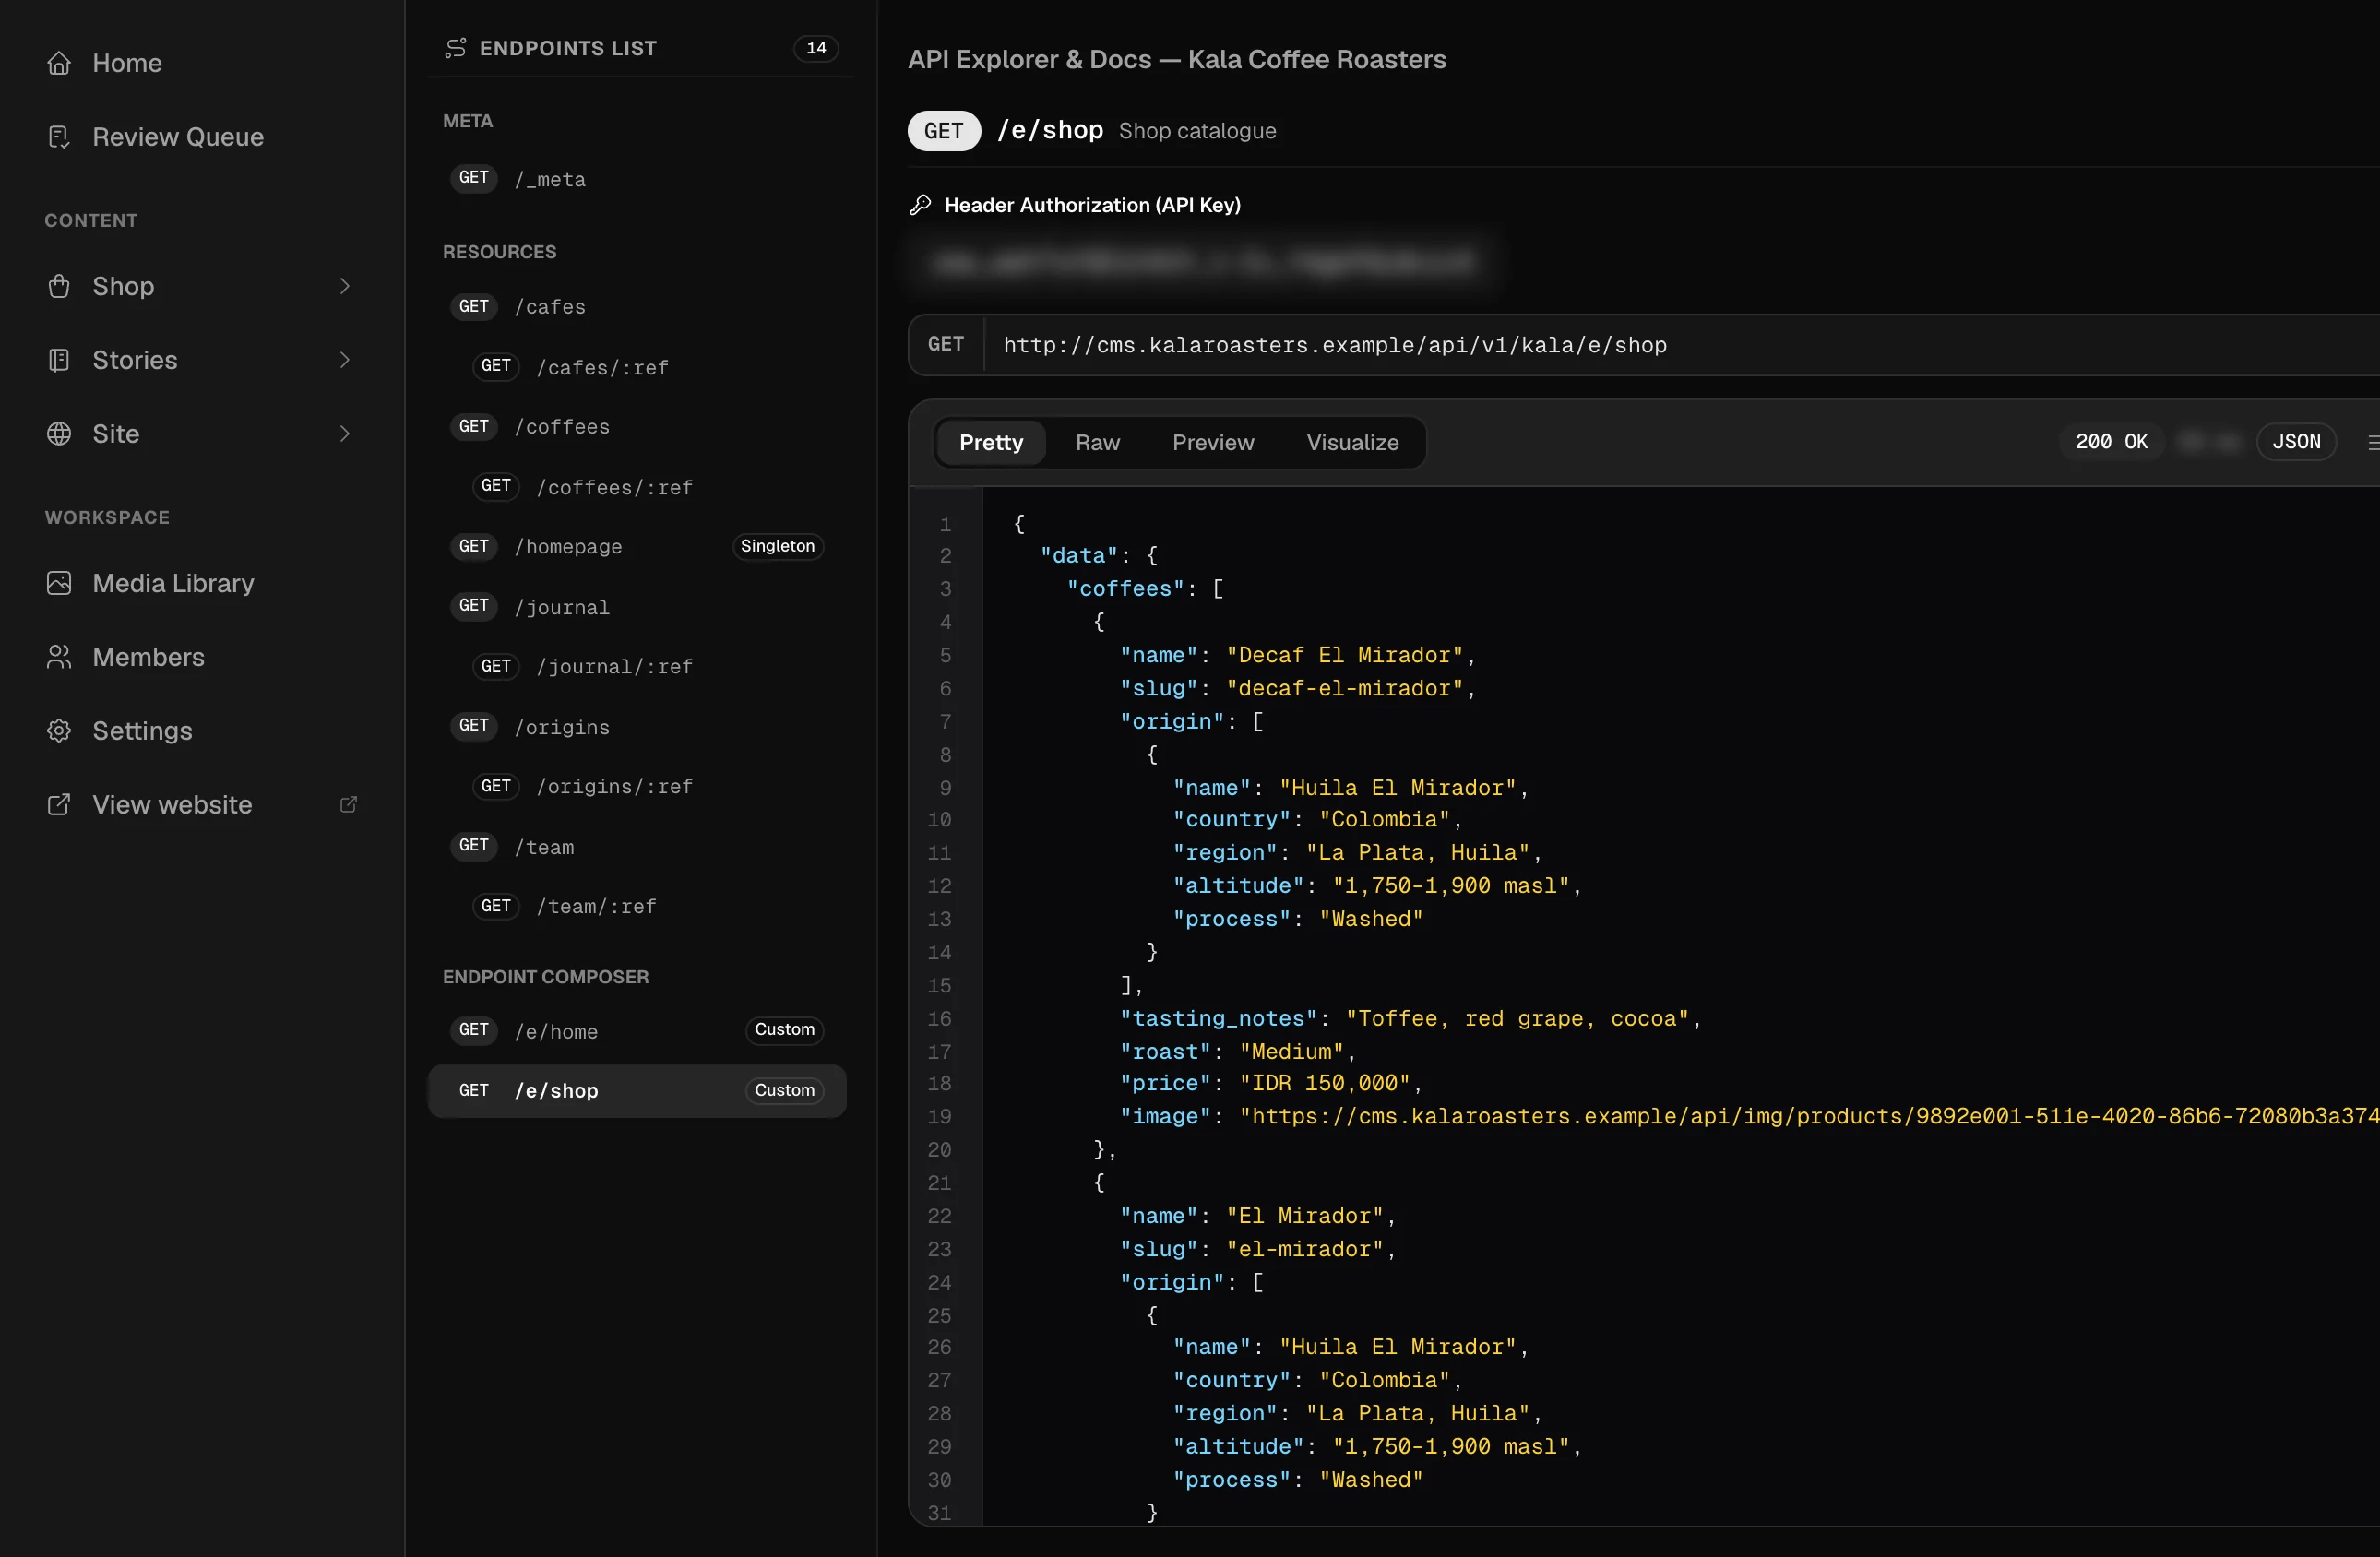Switch to the Preview tab
Image resolution: width=2380 pixels, height=1557 pixels.
tap(1213, 442)
